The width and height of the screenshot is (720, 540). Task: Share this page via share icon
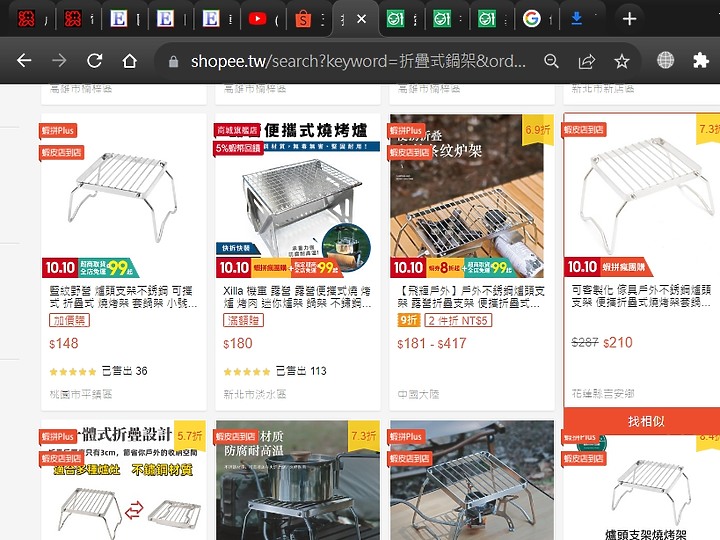coord(586,61)
